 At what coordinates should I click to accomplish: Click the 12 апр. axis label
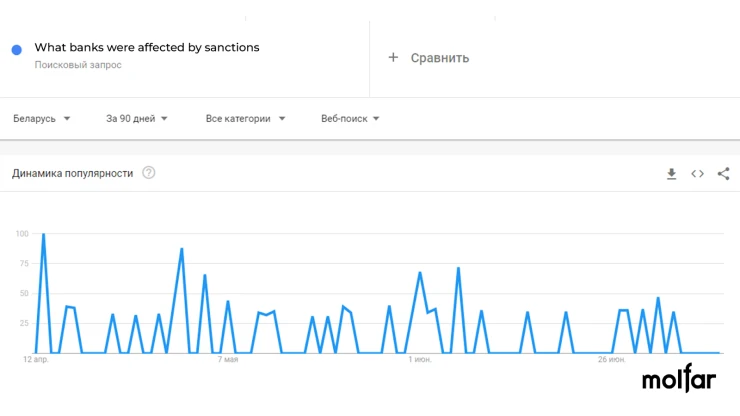click(x=36, y=359)
